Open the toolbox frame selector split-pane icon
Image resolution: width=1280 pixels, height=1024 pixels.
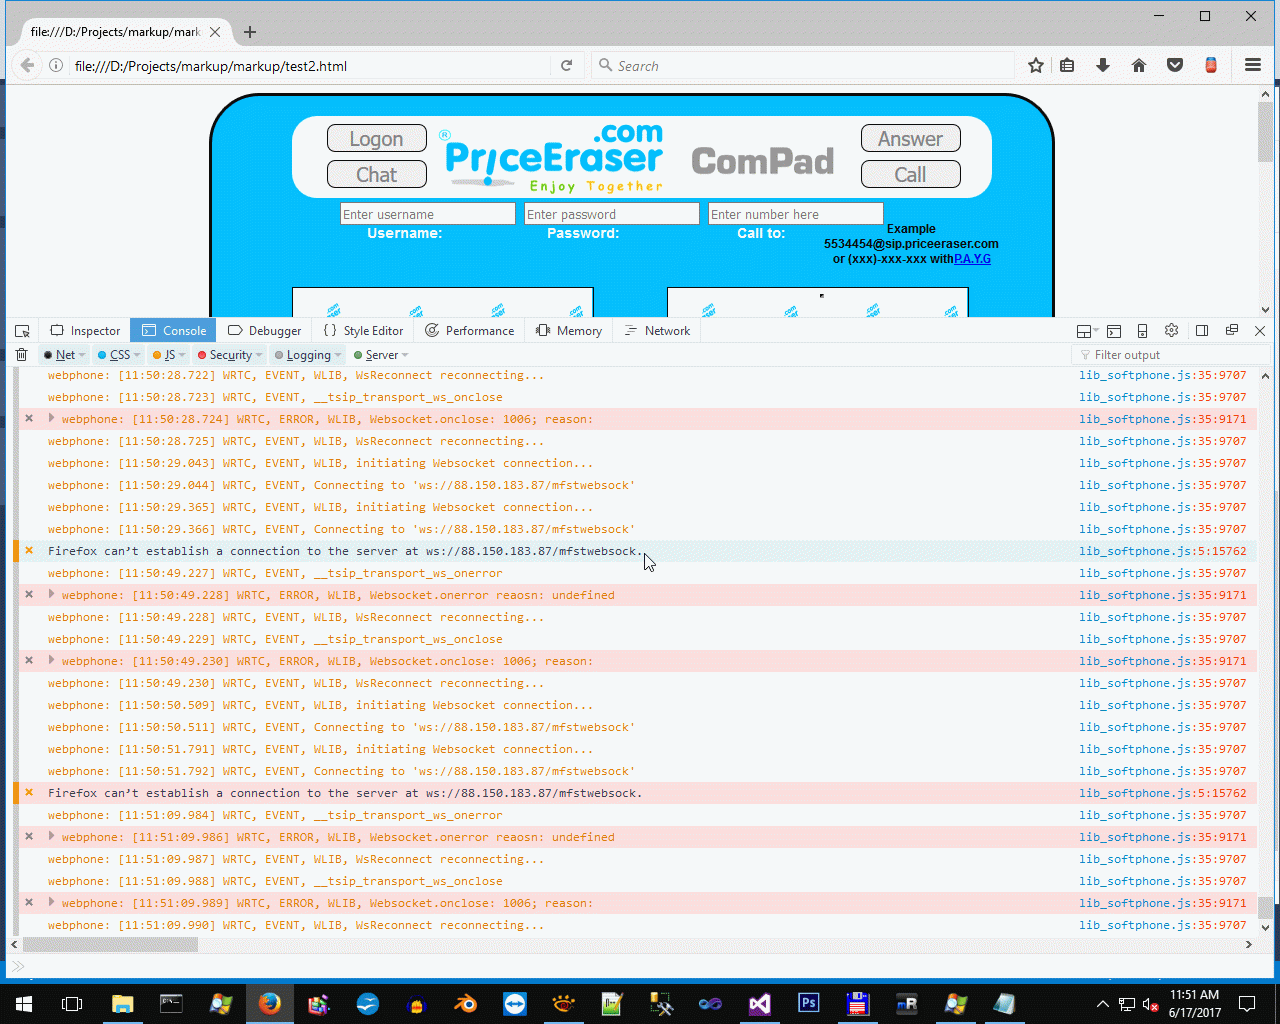[1086, 331]
